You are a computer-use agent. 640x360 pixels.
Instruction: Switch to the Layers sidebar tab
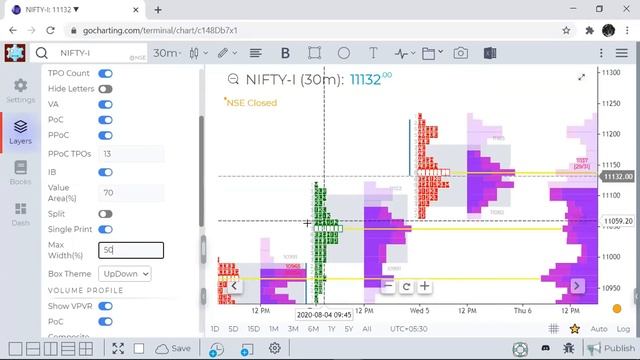click(x=20, y=132)
